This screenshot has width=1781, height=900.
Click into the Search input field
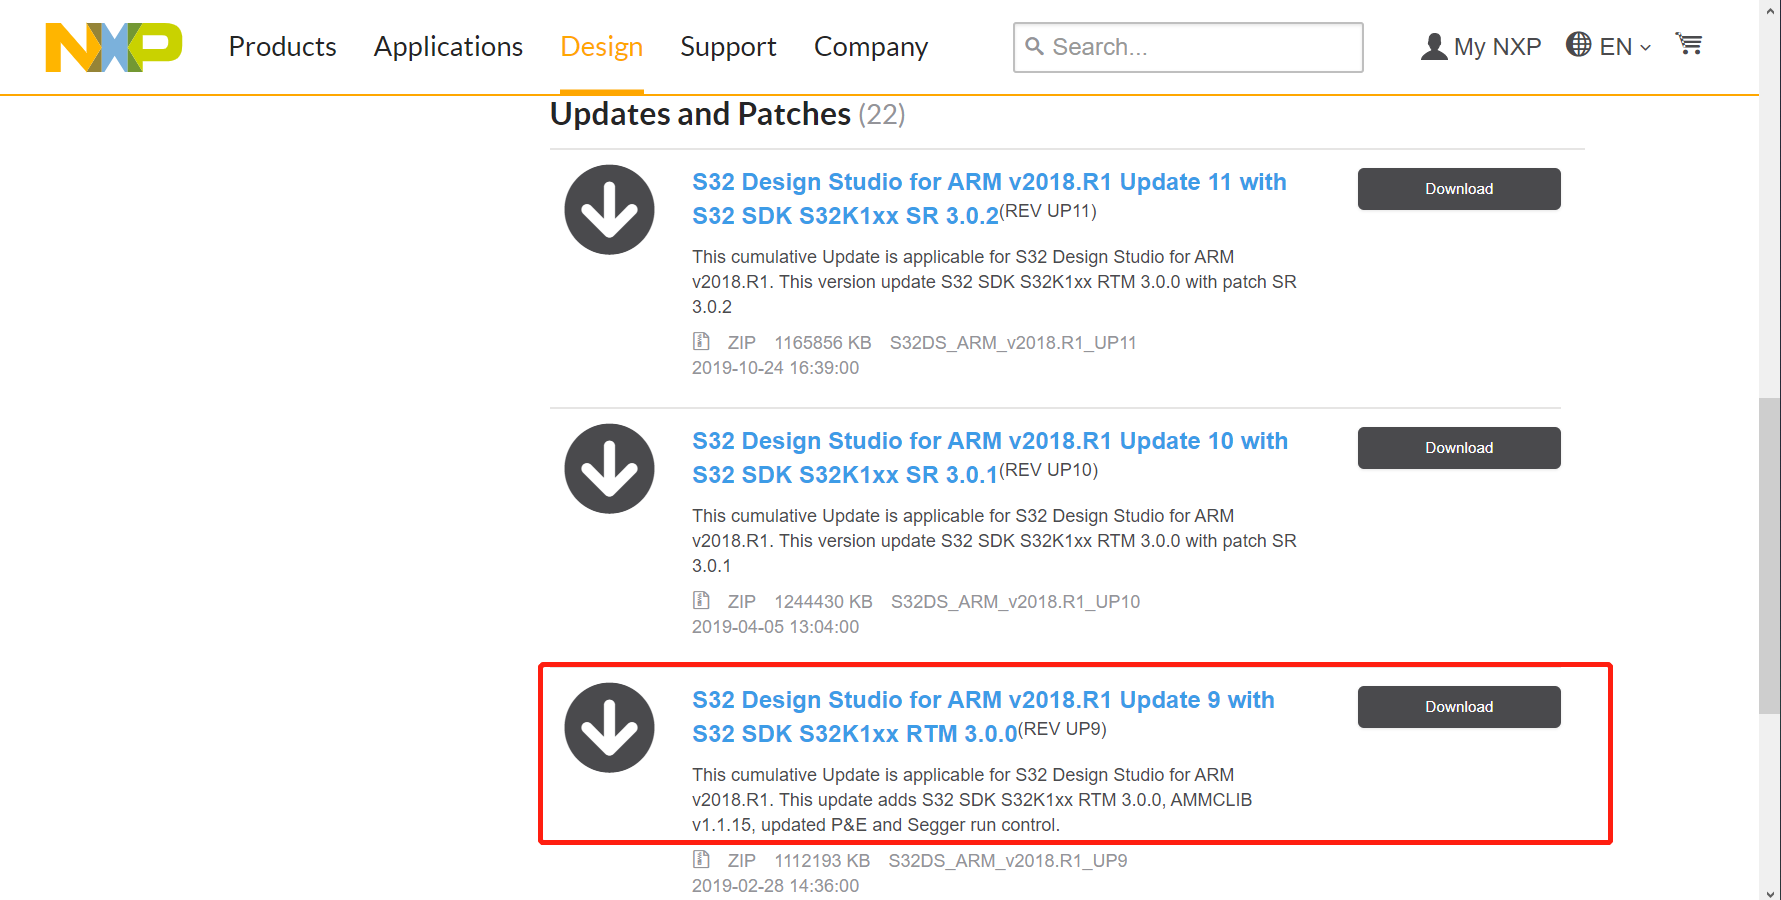click(x=1200, y=47)
